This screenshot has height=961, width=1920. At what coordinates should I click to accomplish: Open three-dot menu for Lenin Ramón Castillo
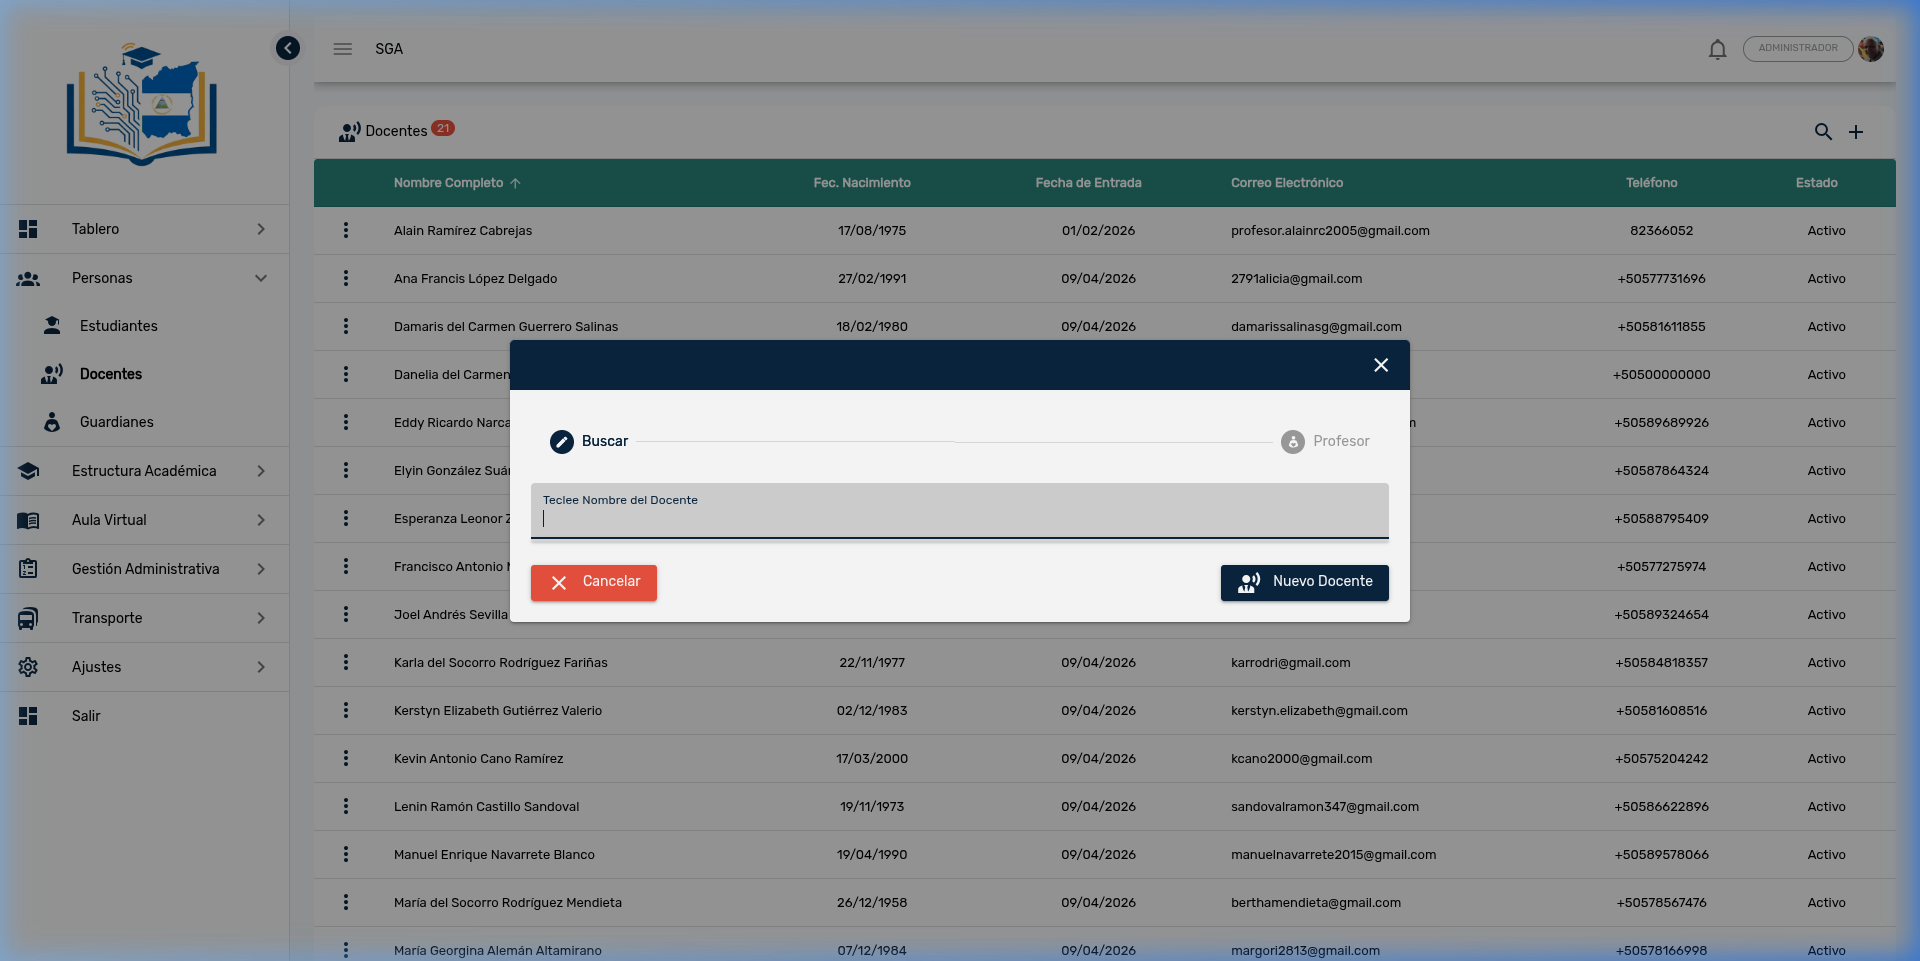346,807
